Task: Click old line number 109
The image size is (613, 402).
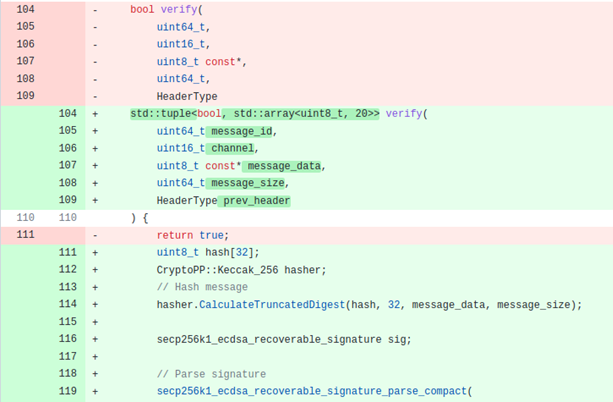Action: click(25, 96)
